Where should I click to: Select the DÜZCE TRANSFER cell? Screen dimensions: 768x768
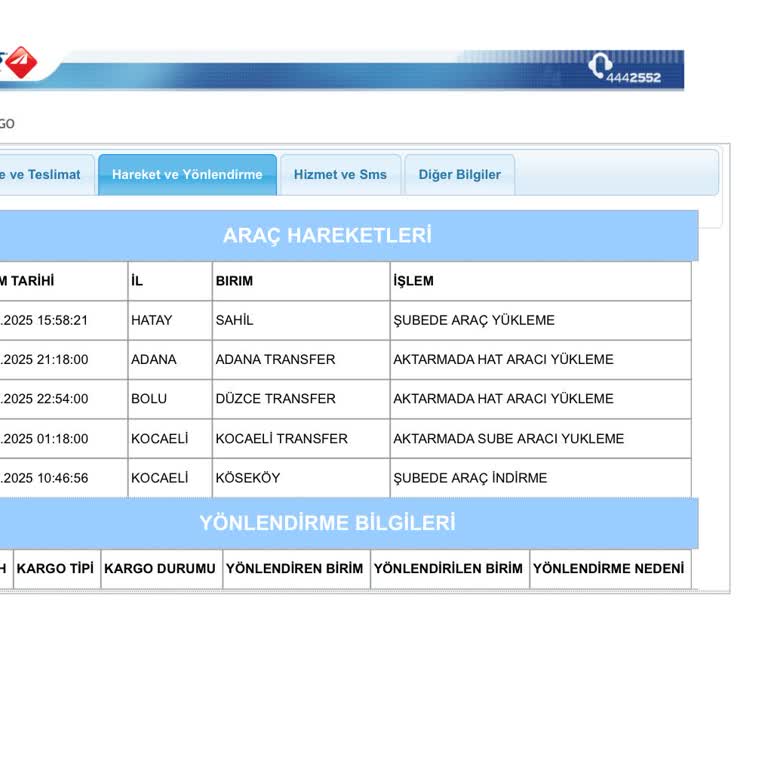coord(301,399)
